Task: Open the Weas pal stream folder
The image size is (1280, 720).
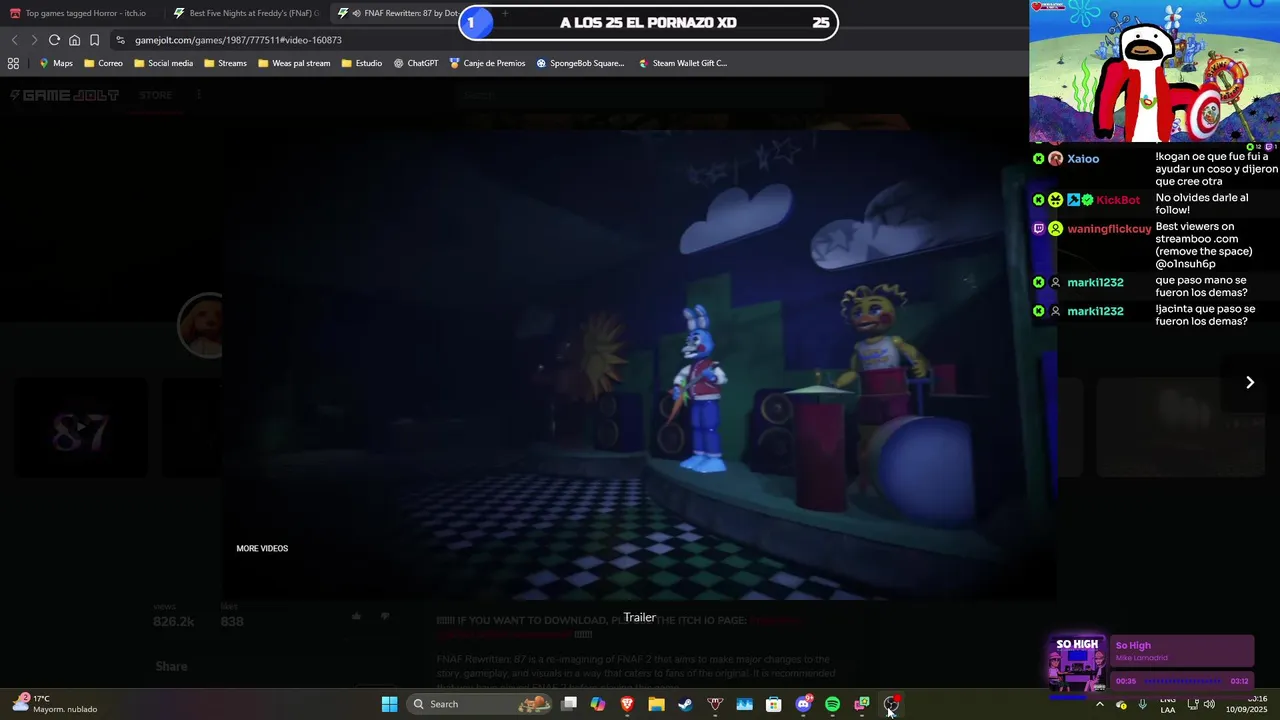Action: (294, 63)
